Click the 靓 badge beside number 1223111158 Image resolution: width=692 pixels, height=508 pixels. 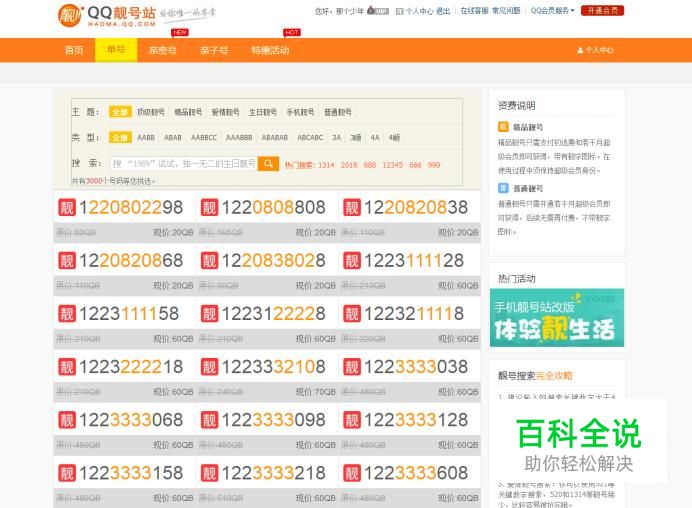coord(67,314)
